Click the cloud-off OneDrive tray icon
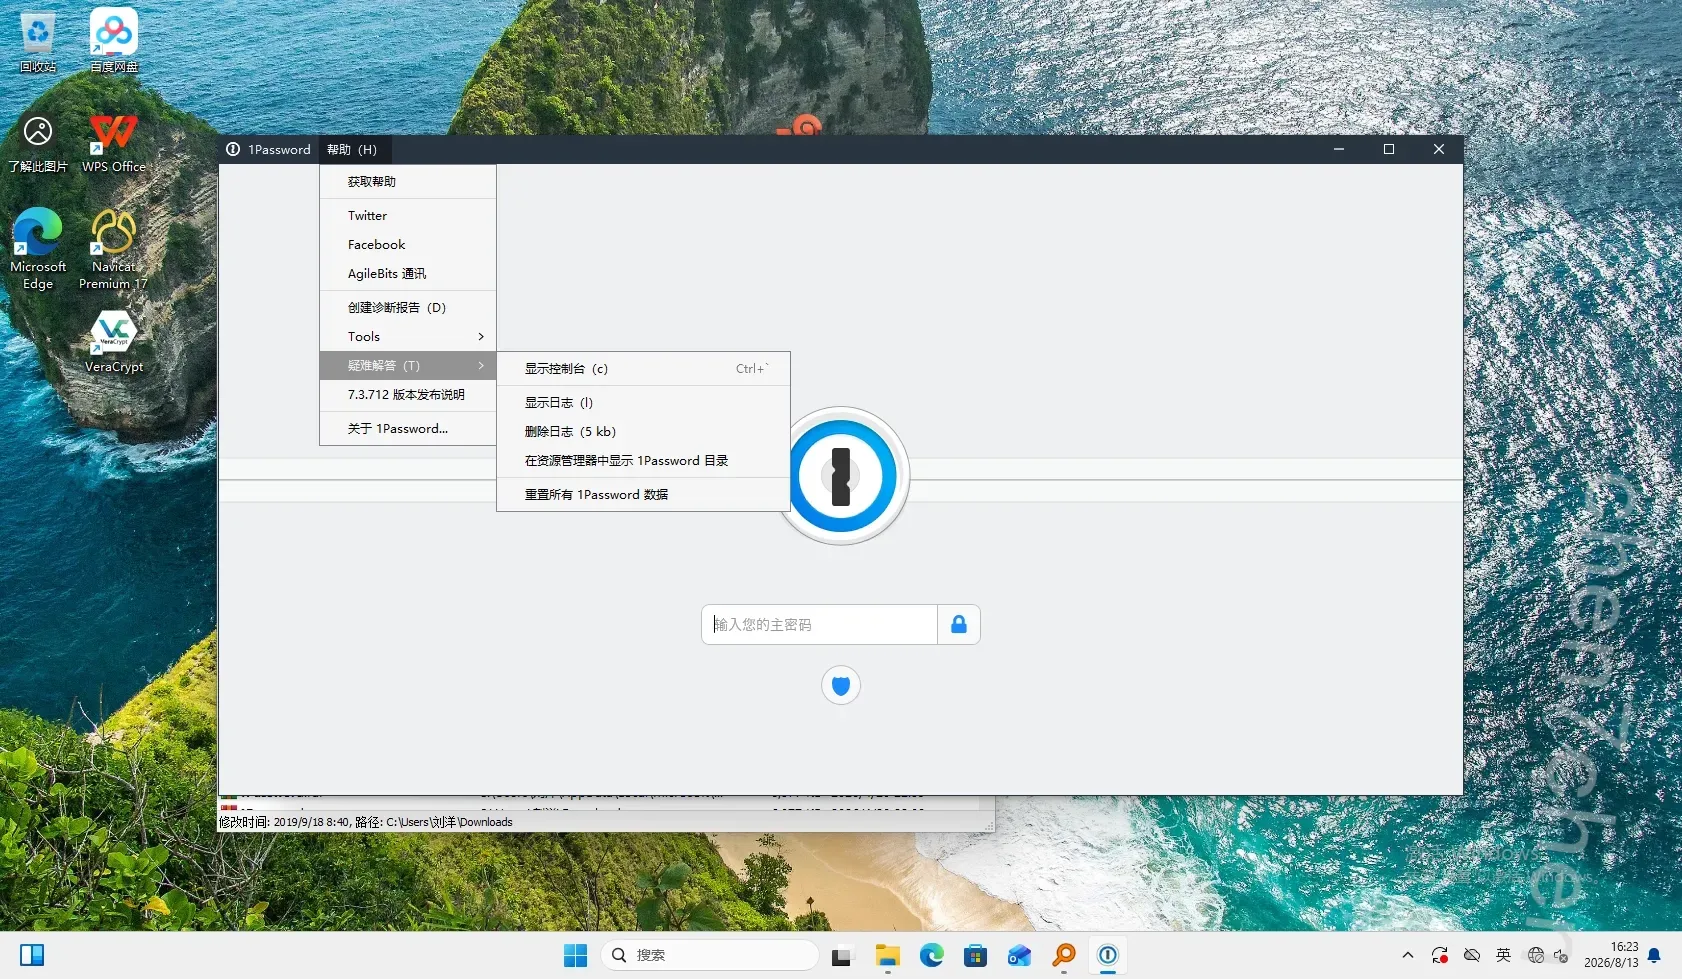The width and height of the screenshot is (1682, 979). pos(1472,955)
